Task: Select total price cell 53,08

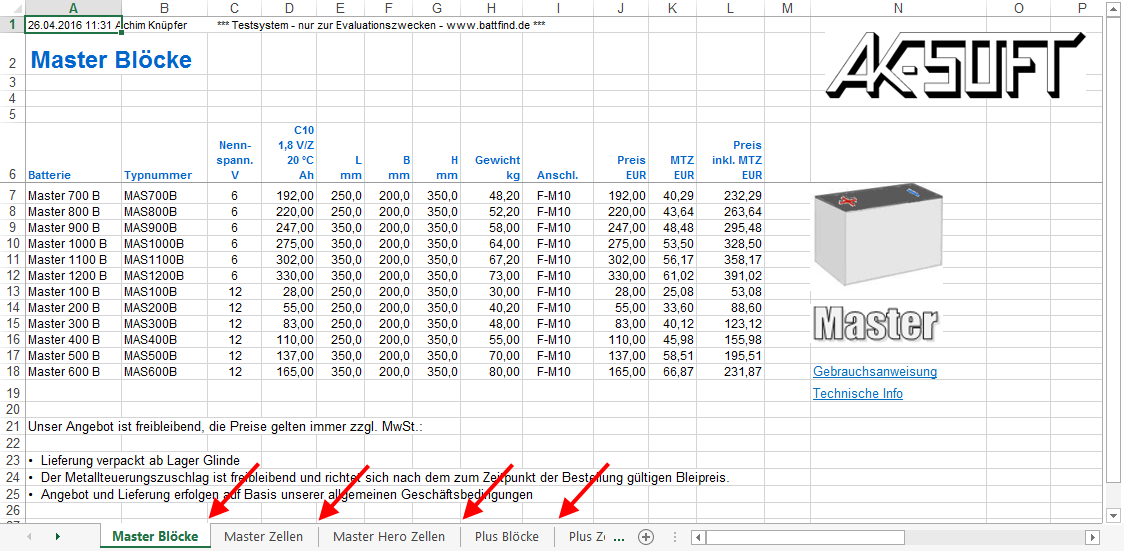Action: click(x=730, y=292)
